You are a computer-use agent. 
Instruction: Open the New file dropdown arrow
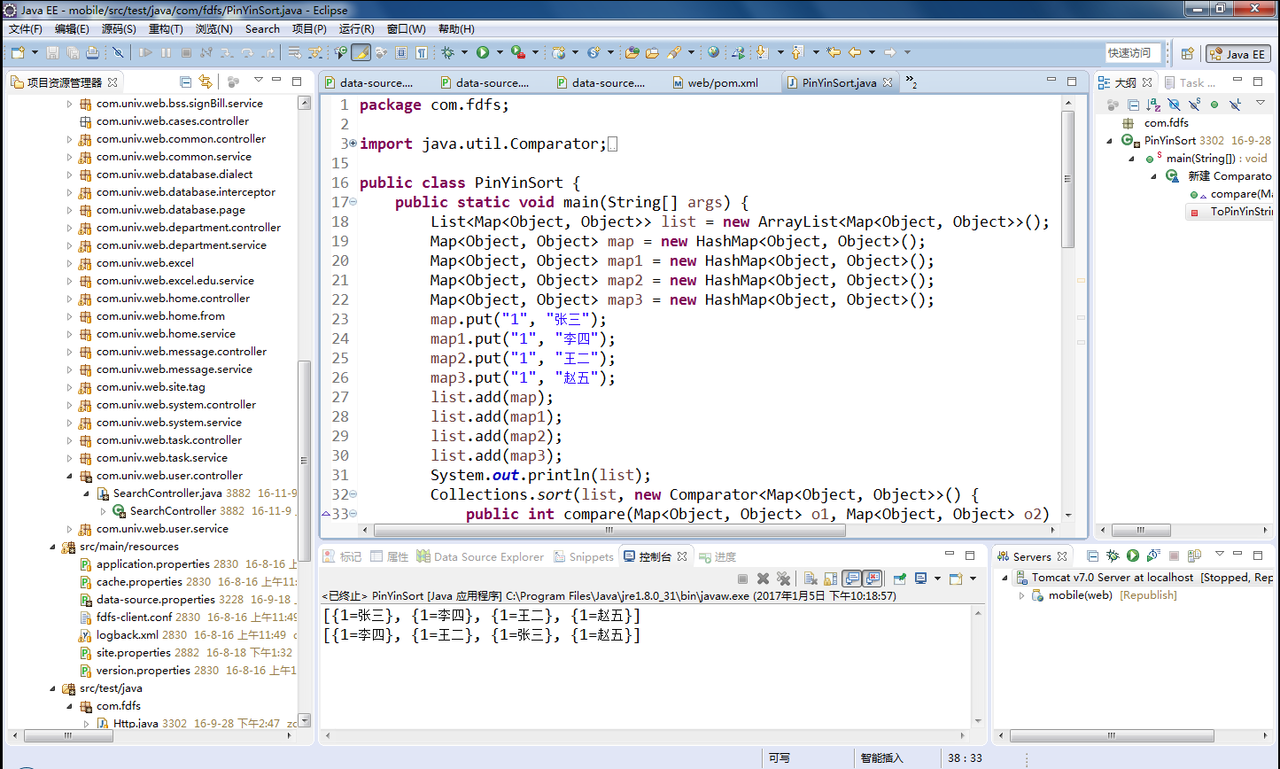point(34,52)
